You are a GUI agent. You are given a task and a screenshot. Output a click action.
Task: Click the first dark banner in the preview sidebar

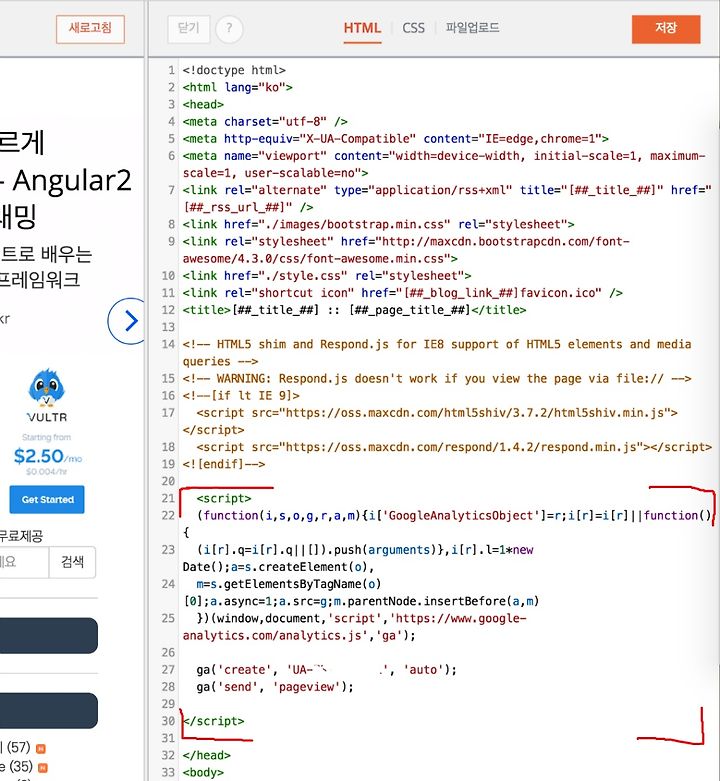(48, 636)
